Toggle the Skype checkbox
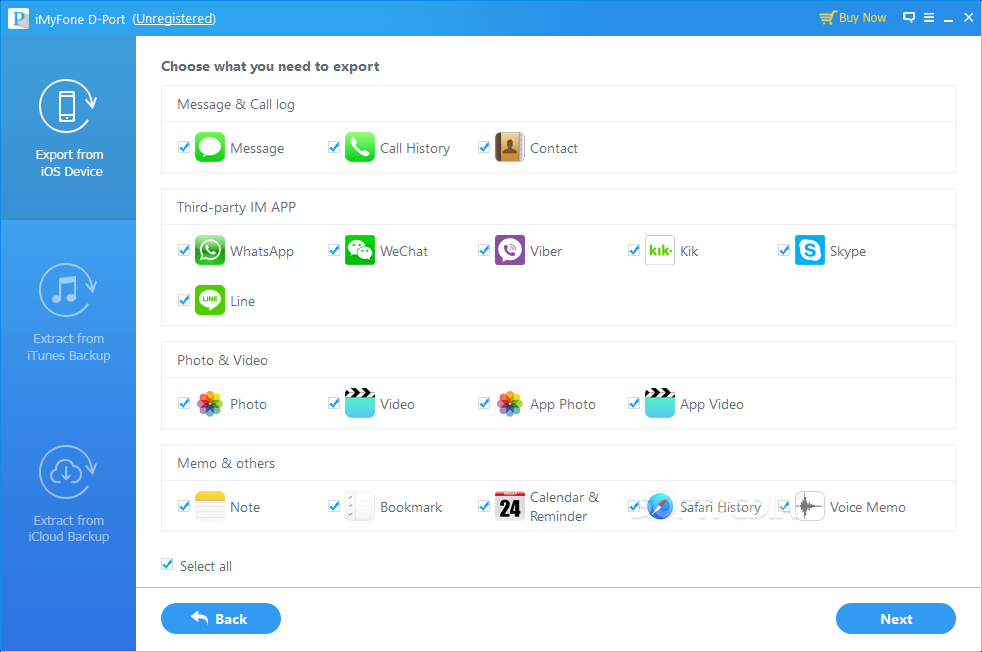This screenshot has width=982, height=652. point(783,251)
